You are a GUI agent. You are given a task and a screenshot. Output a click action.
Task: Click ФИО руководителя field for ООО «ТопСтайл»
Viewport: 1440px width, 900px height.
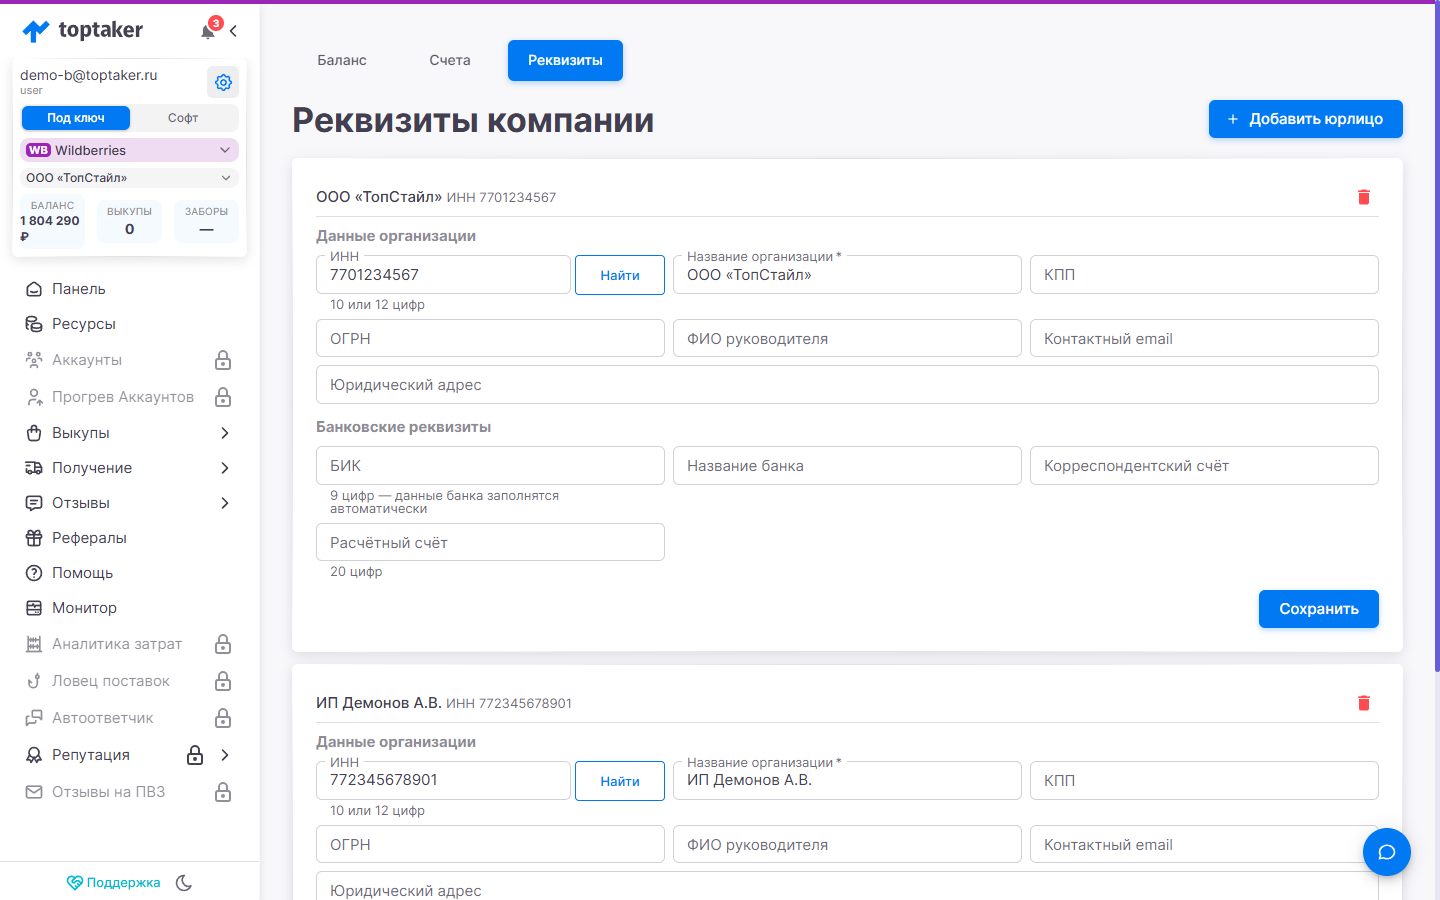[847, 338]
